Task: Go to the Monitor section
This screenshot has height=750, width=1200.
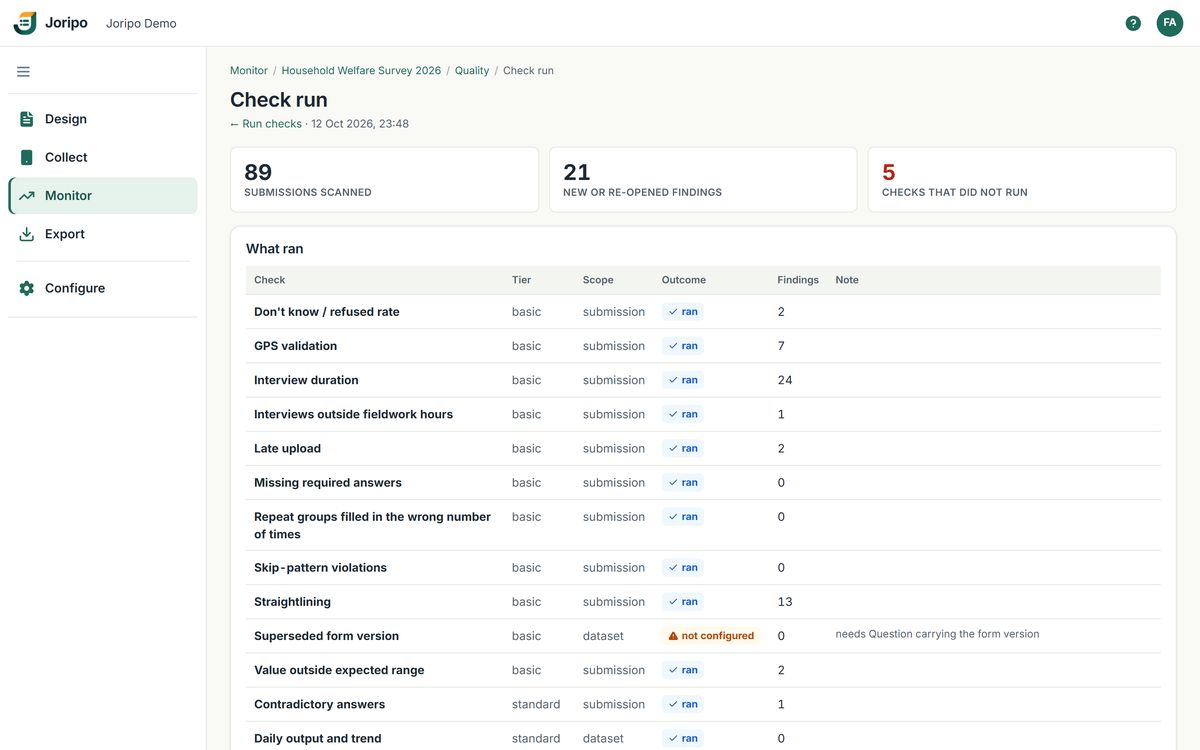Action: click(103, 196)
